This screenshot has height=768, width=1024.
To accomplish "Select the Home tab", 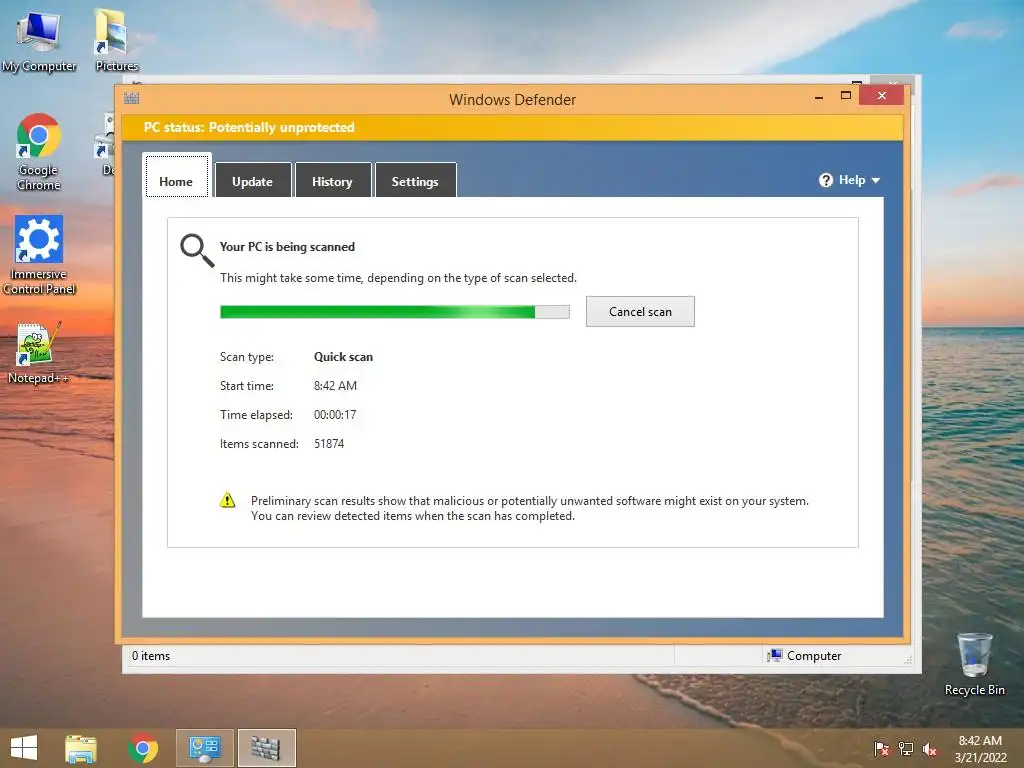I will point(176,176).
